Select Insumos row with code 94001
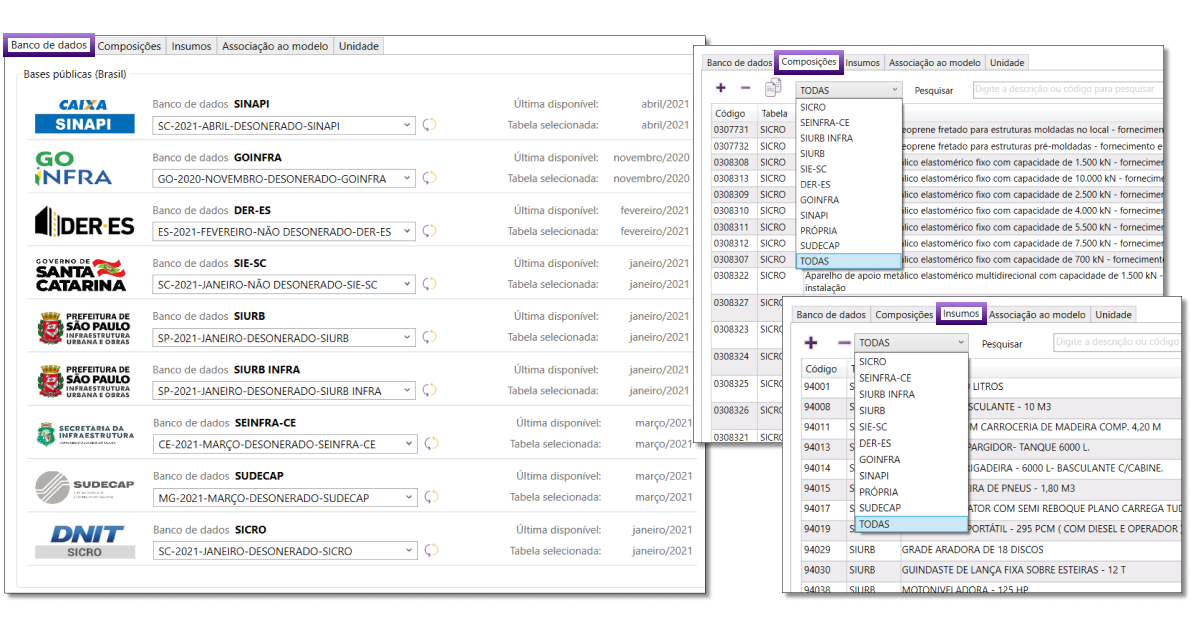The image size is (1200, 627). (x=991, y=387)
